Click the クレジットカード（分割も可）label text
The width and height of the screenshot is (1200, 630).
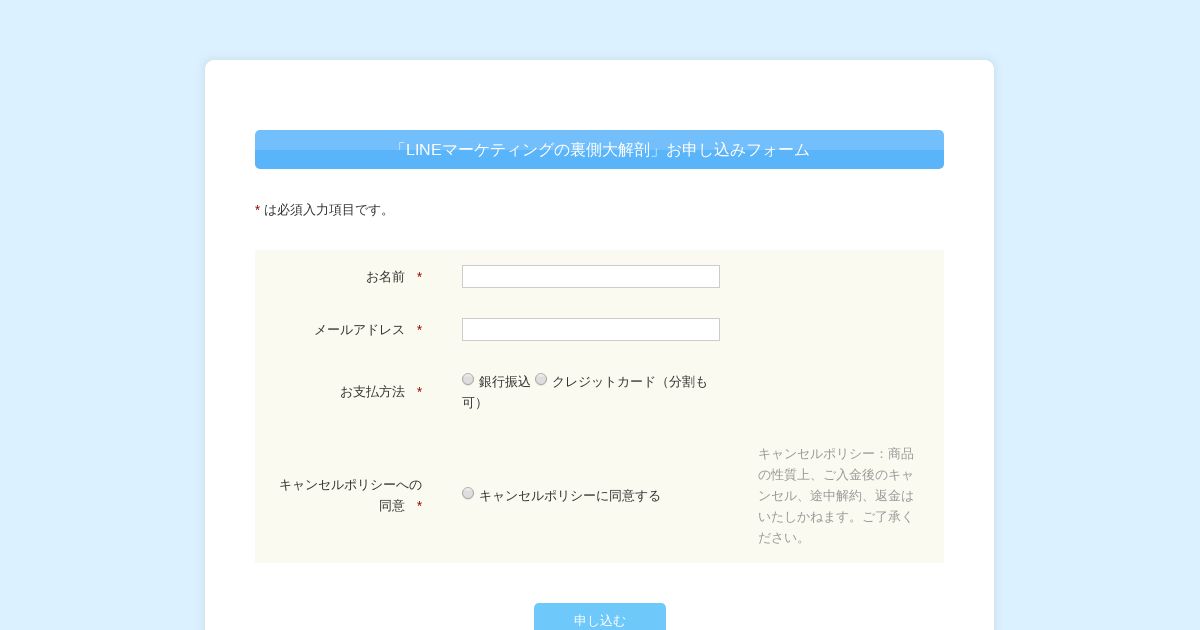(x=585, y=392)
